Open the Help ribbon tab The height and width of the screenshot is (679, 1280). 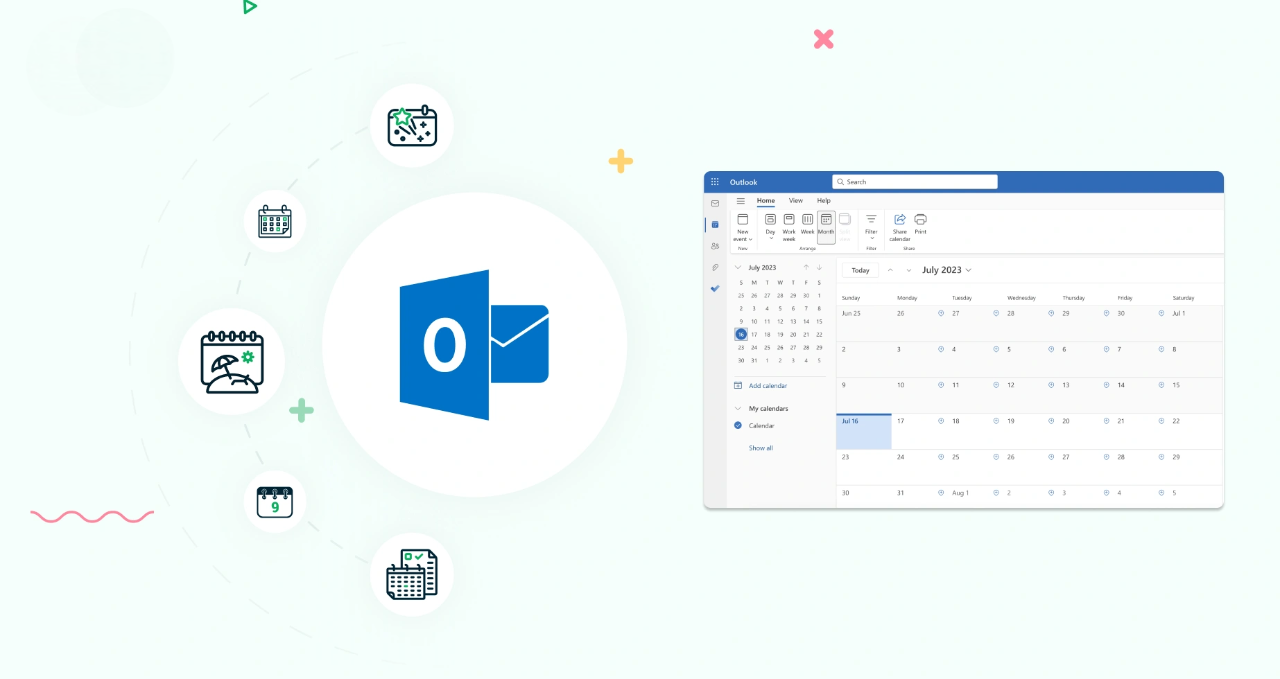tap(824, 201)
